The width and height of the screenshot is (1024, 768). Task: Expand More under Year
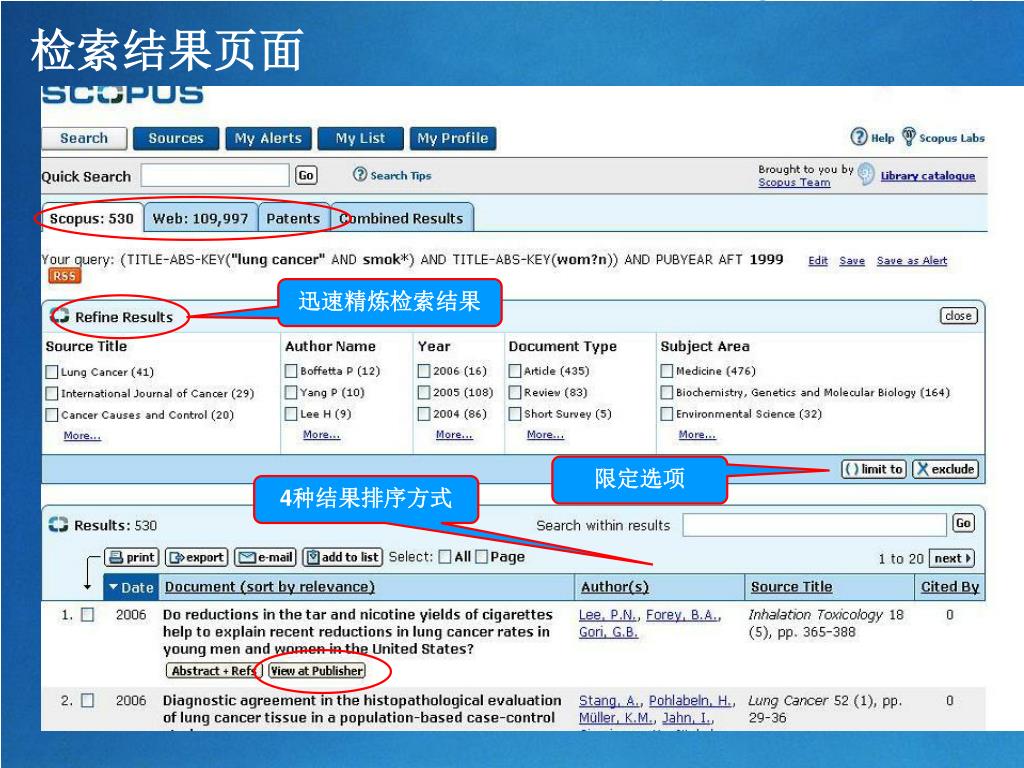click(454, 434)
